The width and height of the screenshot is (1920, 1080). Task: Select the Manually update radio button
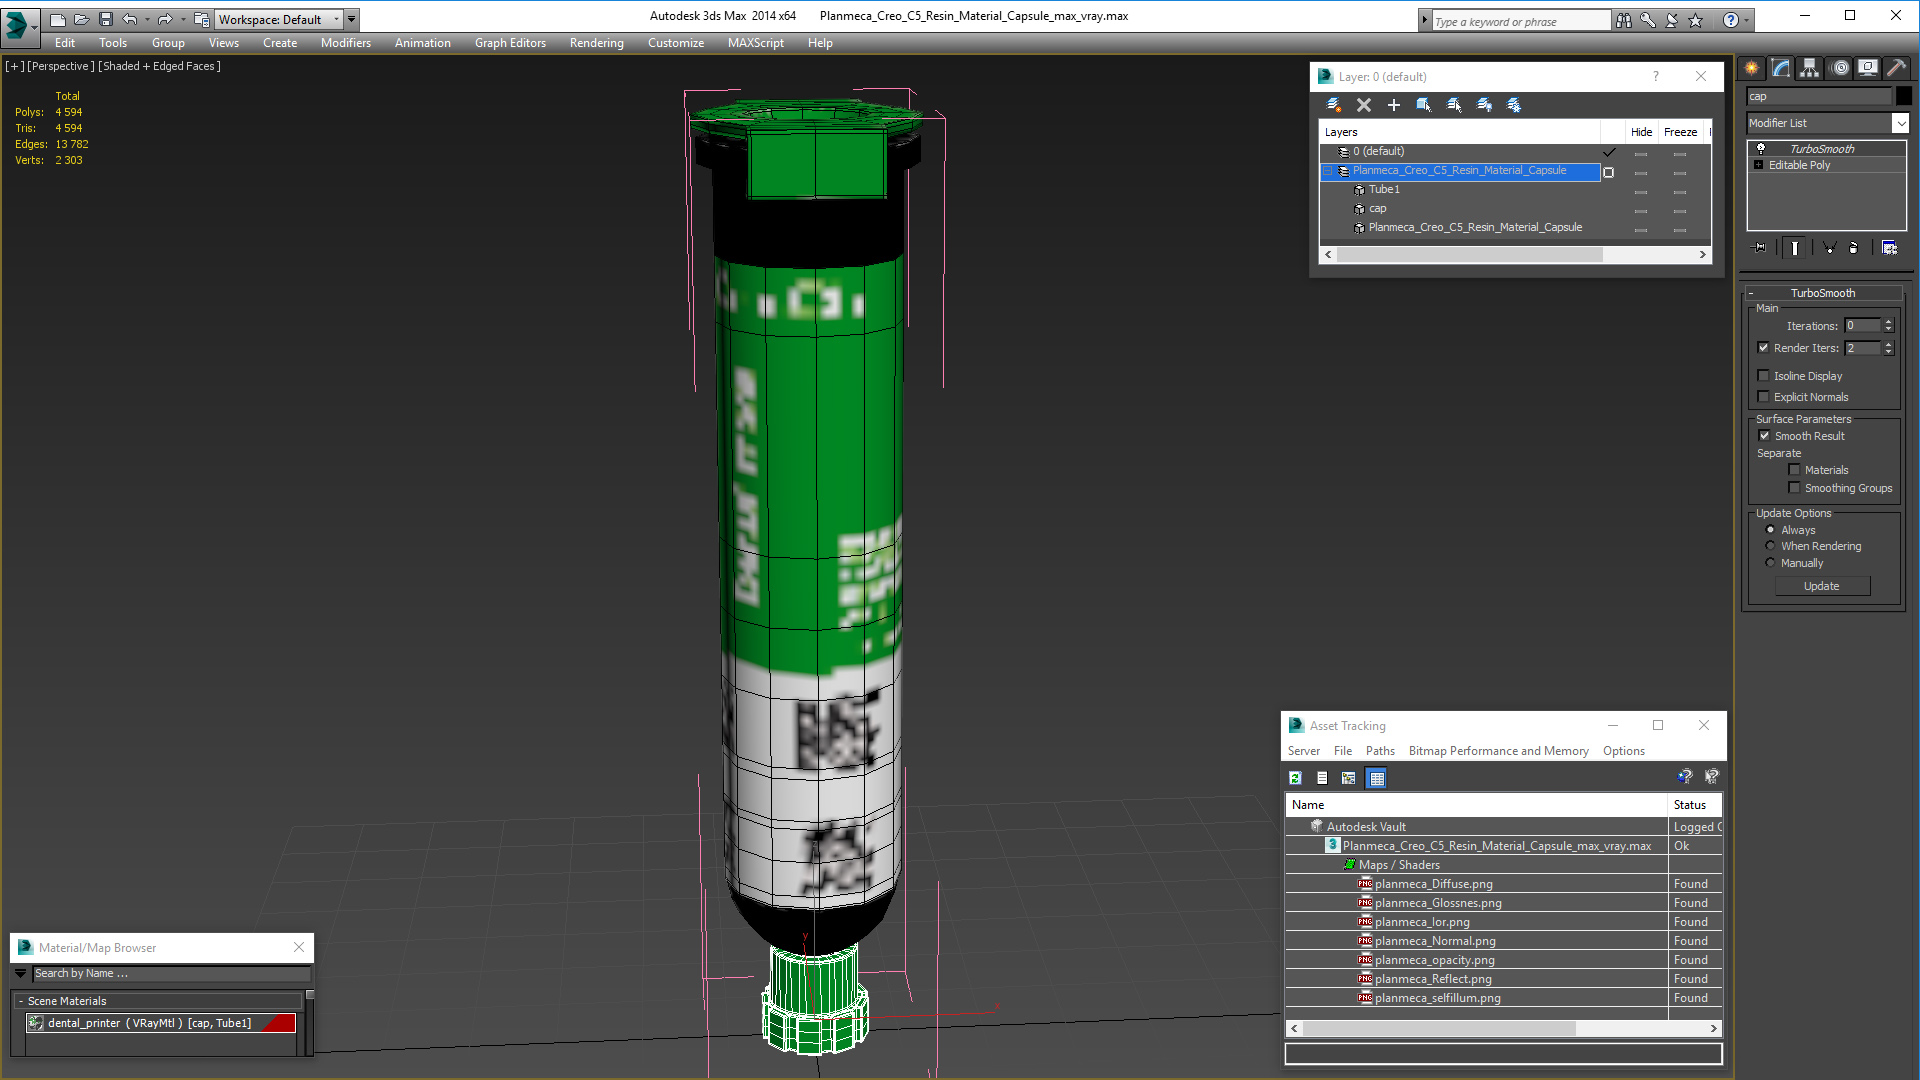1770,563
